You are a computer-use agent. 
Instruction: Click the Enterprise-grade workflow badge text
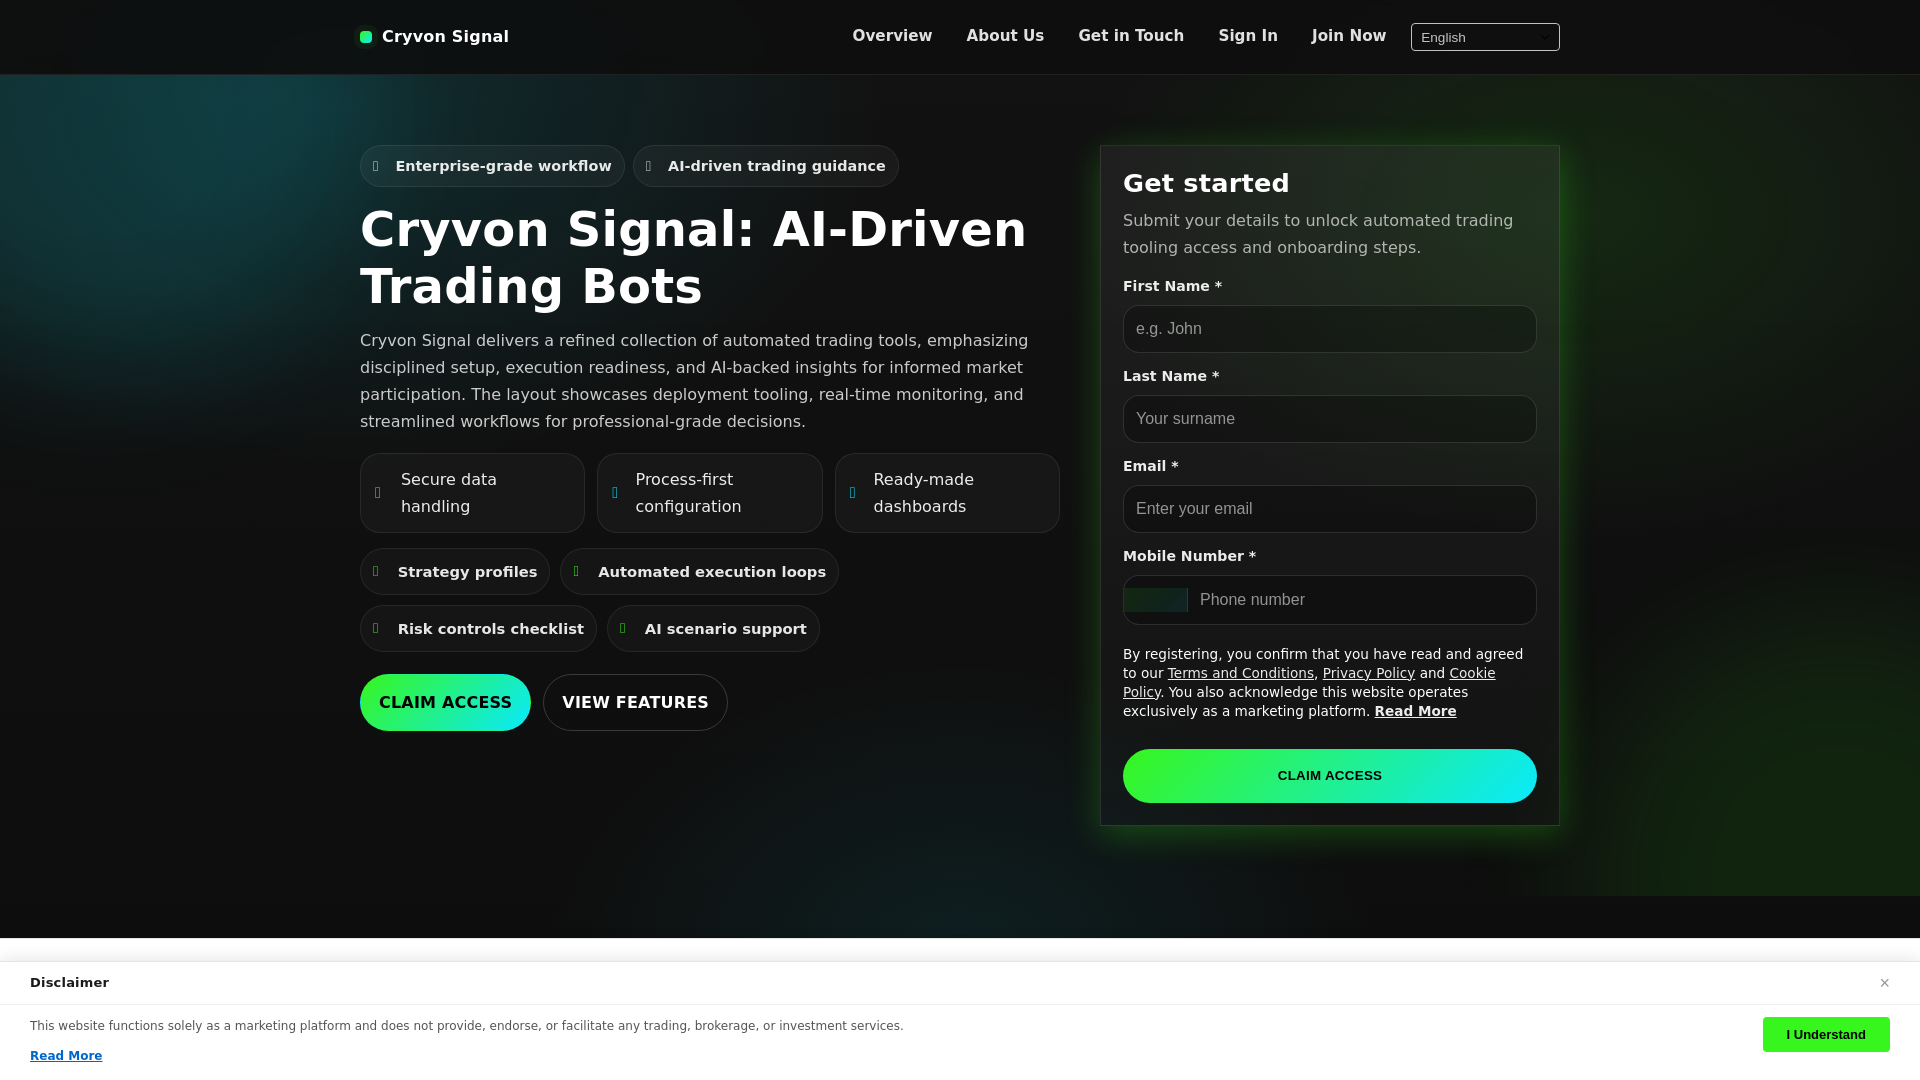[503, 166]
